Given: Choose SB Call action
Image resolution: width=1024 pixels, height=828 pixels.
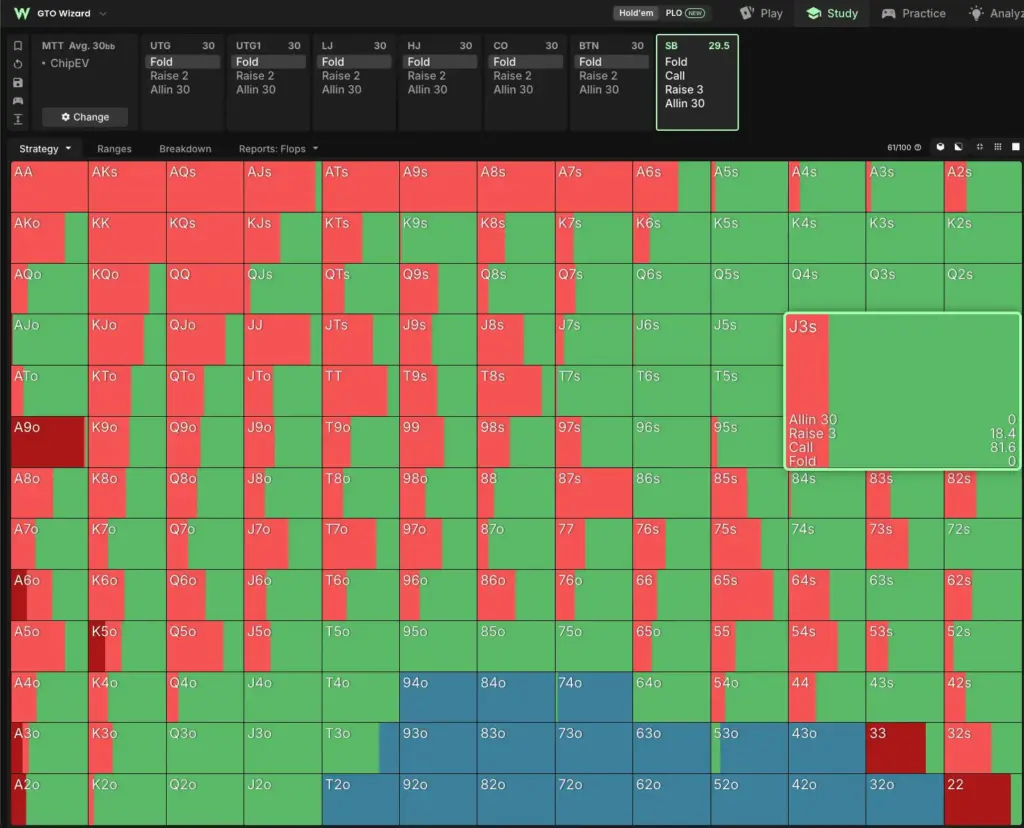Looking at the screenshot, I should point(675,76).
